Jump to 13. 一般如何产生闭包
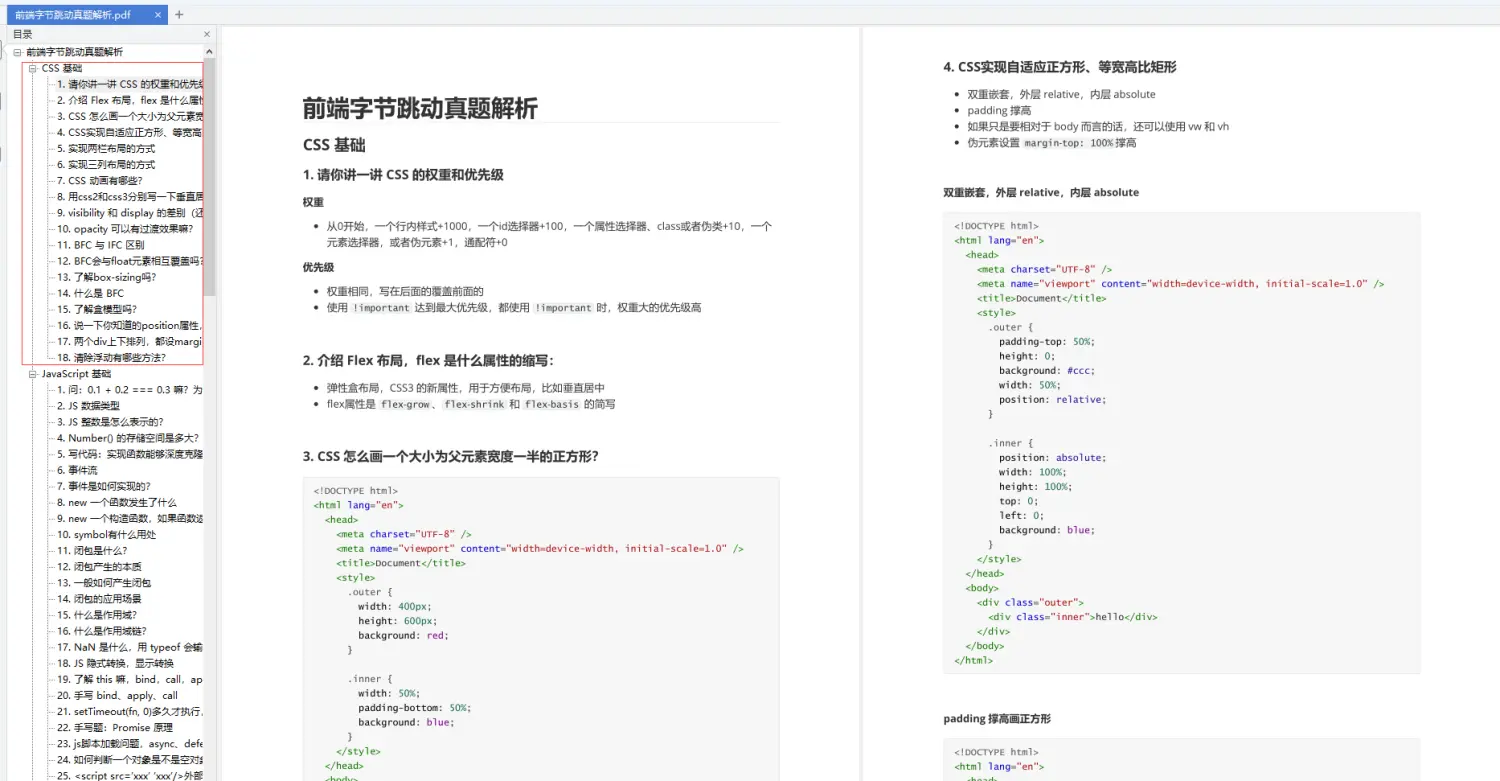This screenshot has width=1500, height=781. tap(104, 582)
